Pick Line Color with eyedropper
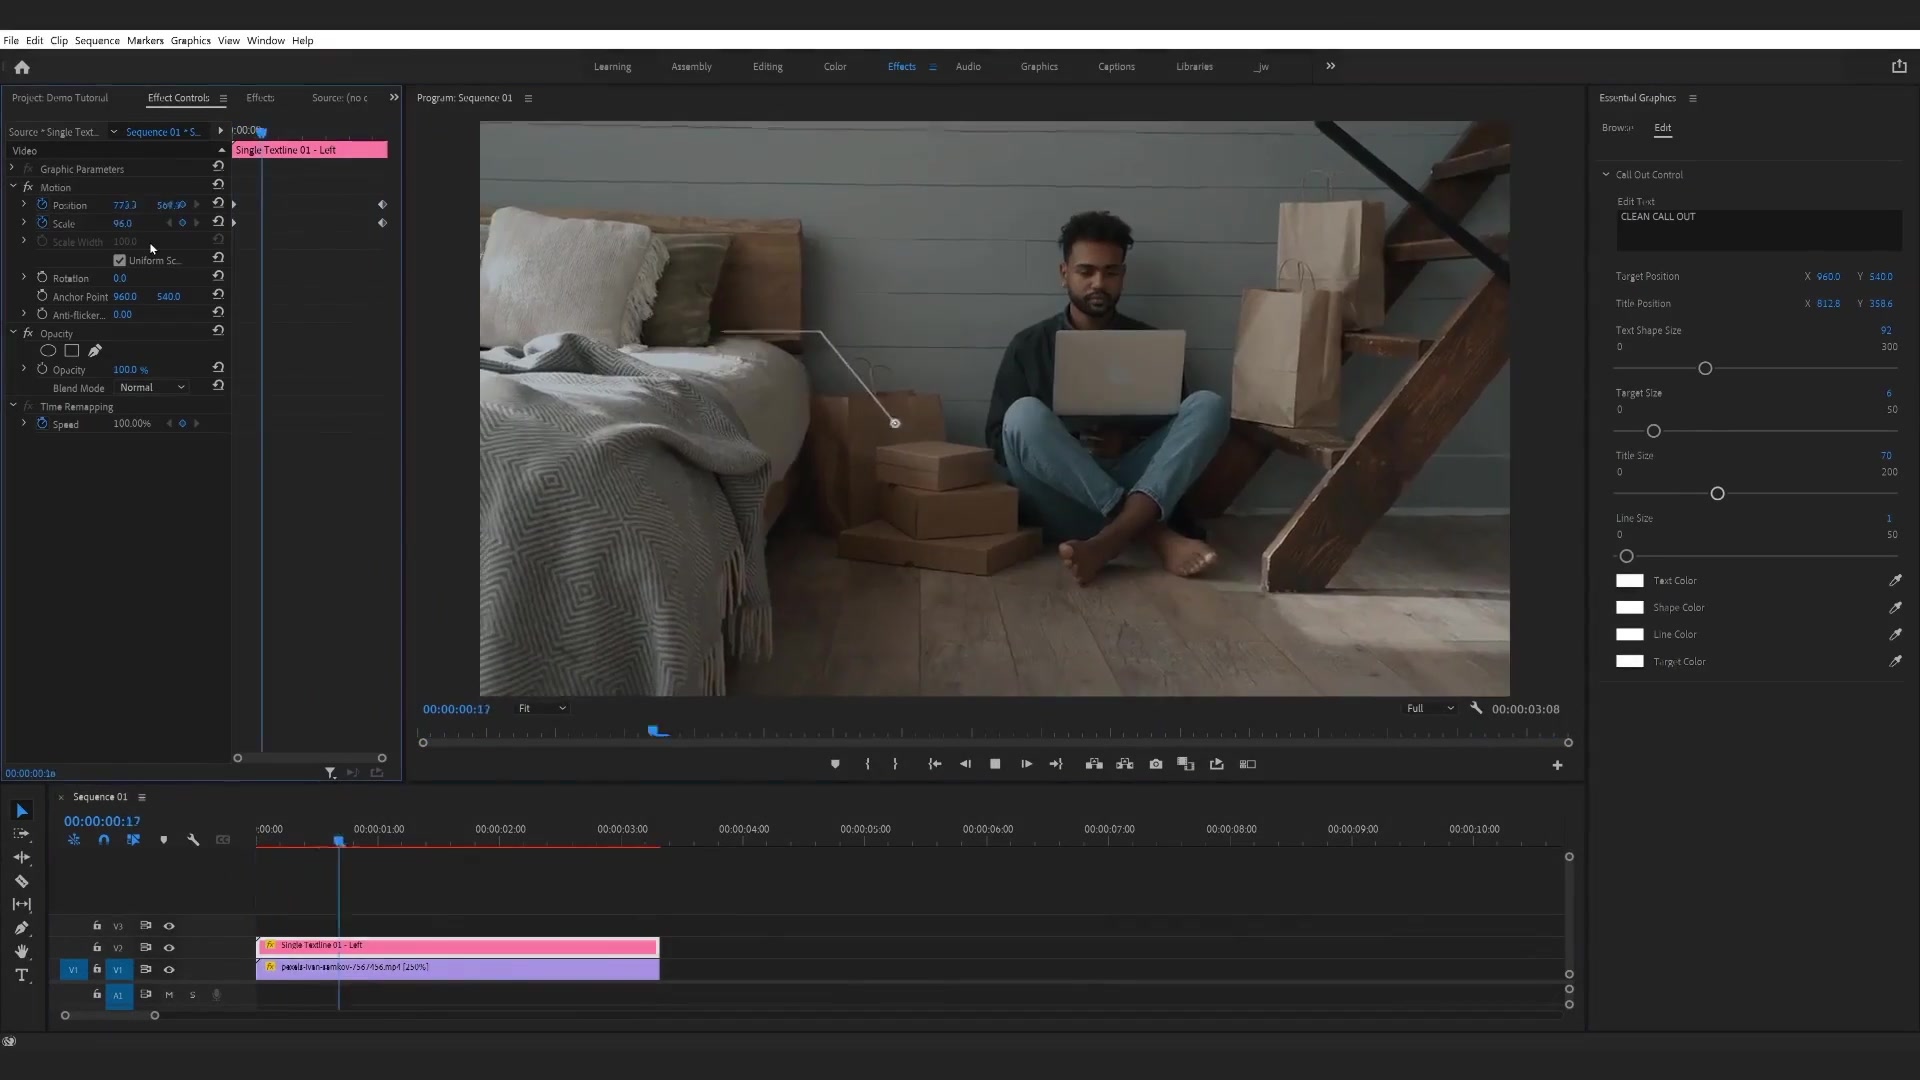 pos(1895,634)
